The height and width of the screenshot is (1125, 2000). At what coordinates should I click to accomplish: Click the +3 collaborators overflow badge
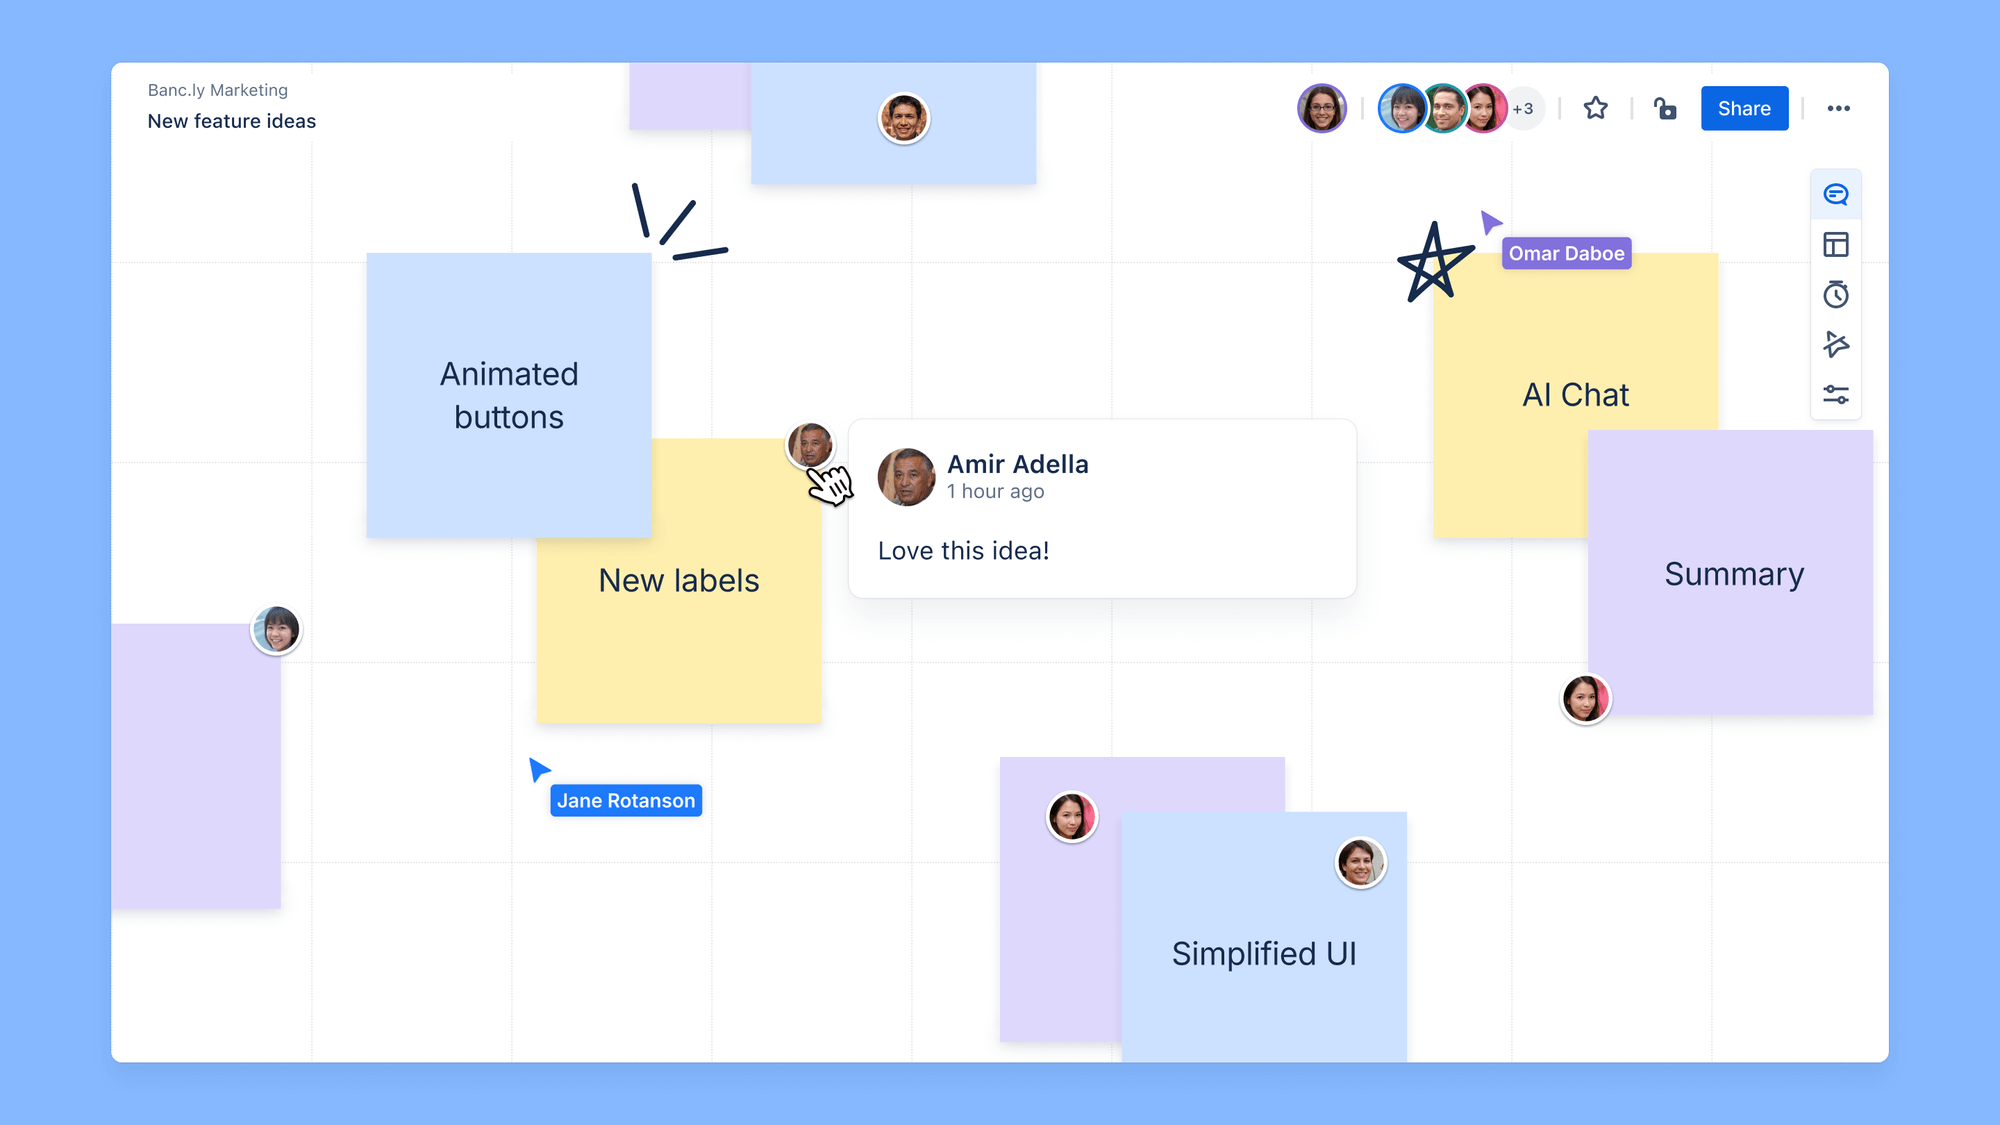(1525, 109)
